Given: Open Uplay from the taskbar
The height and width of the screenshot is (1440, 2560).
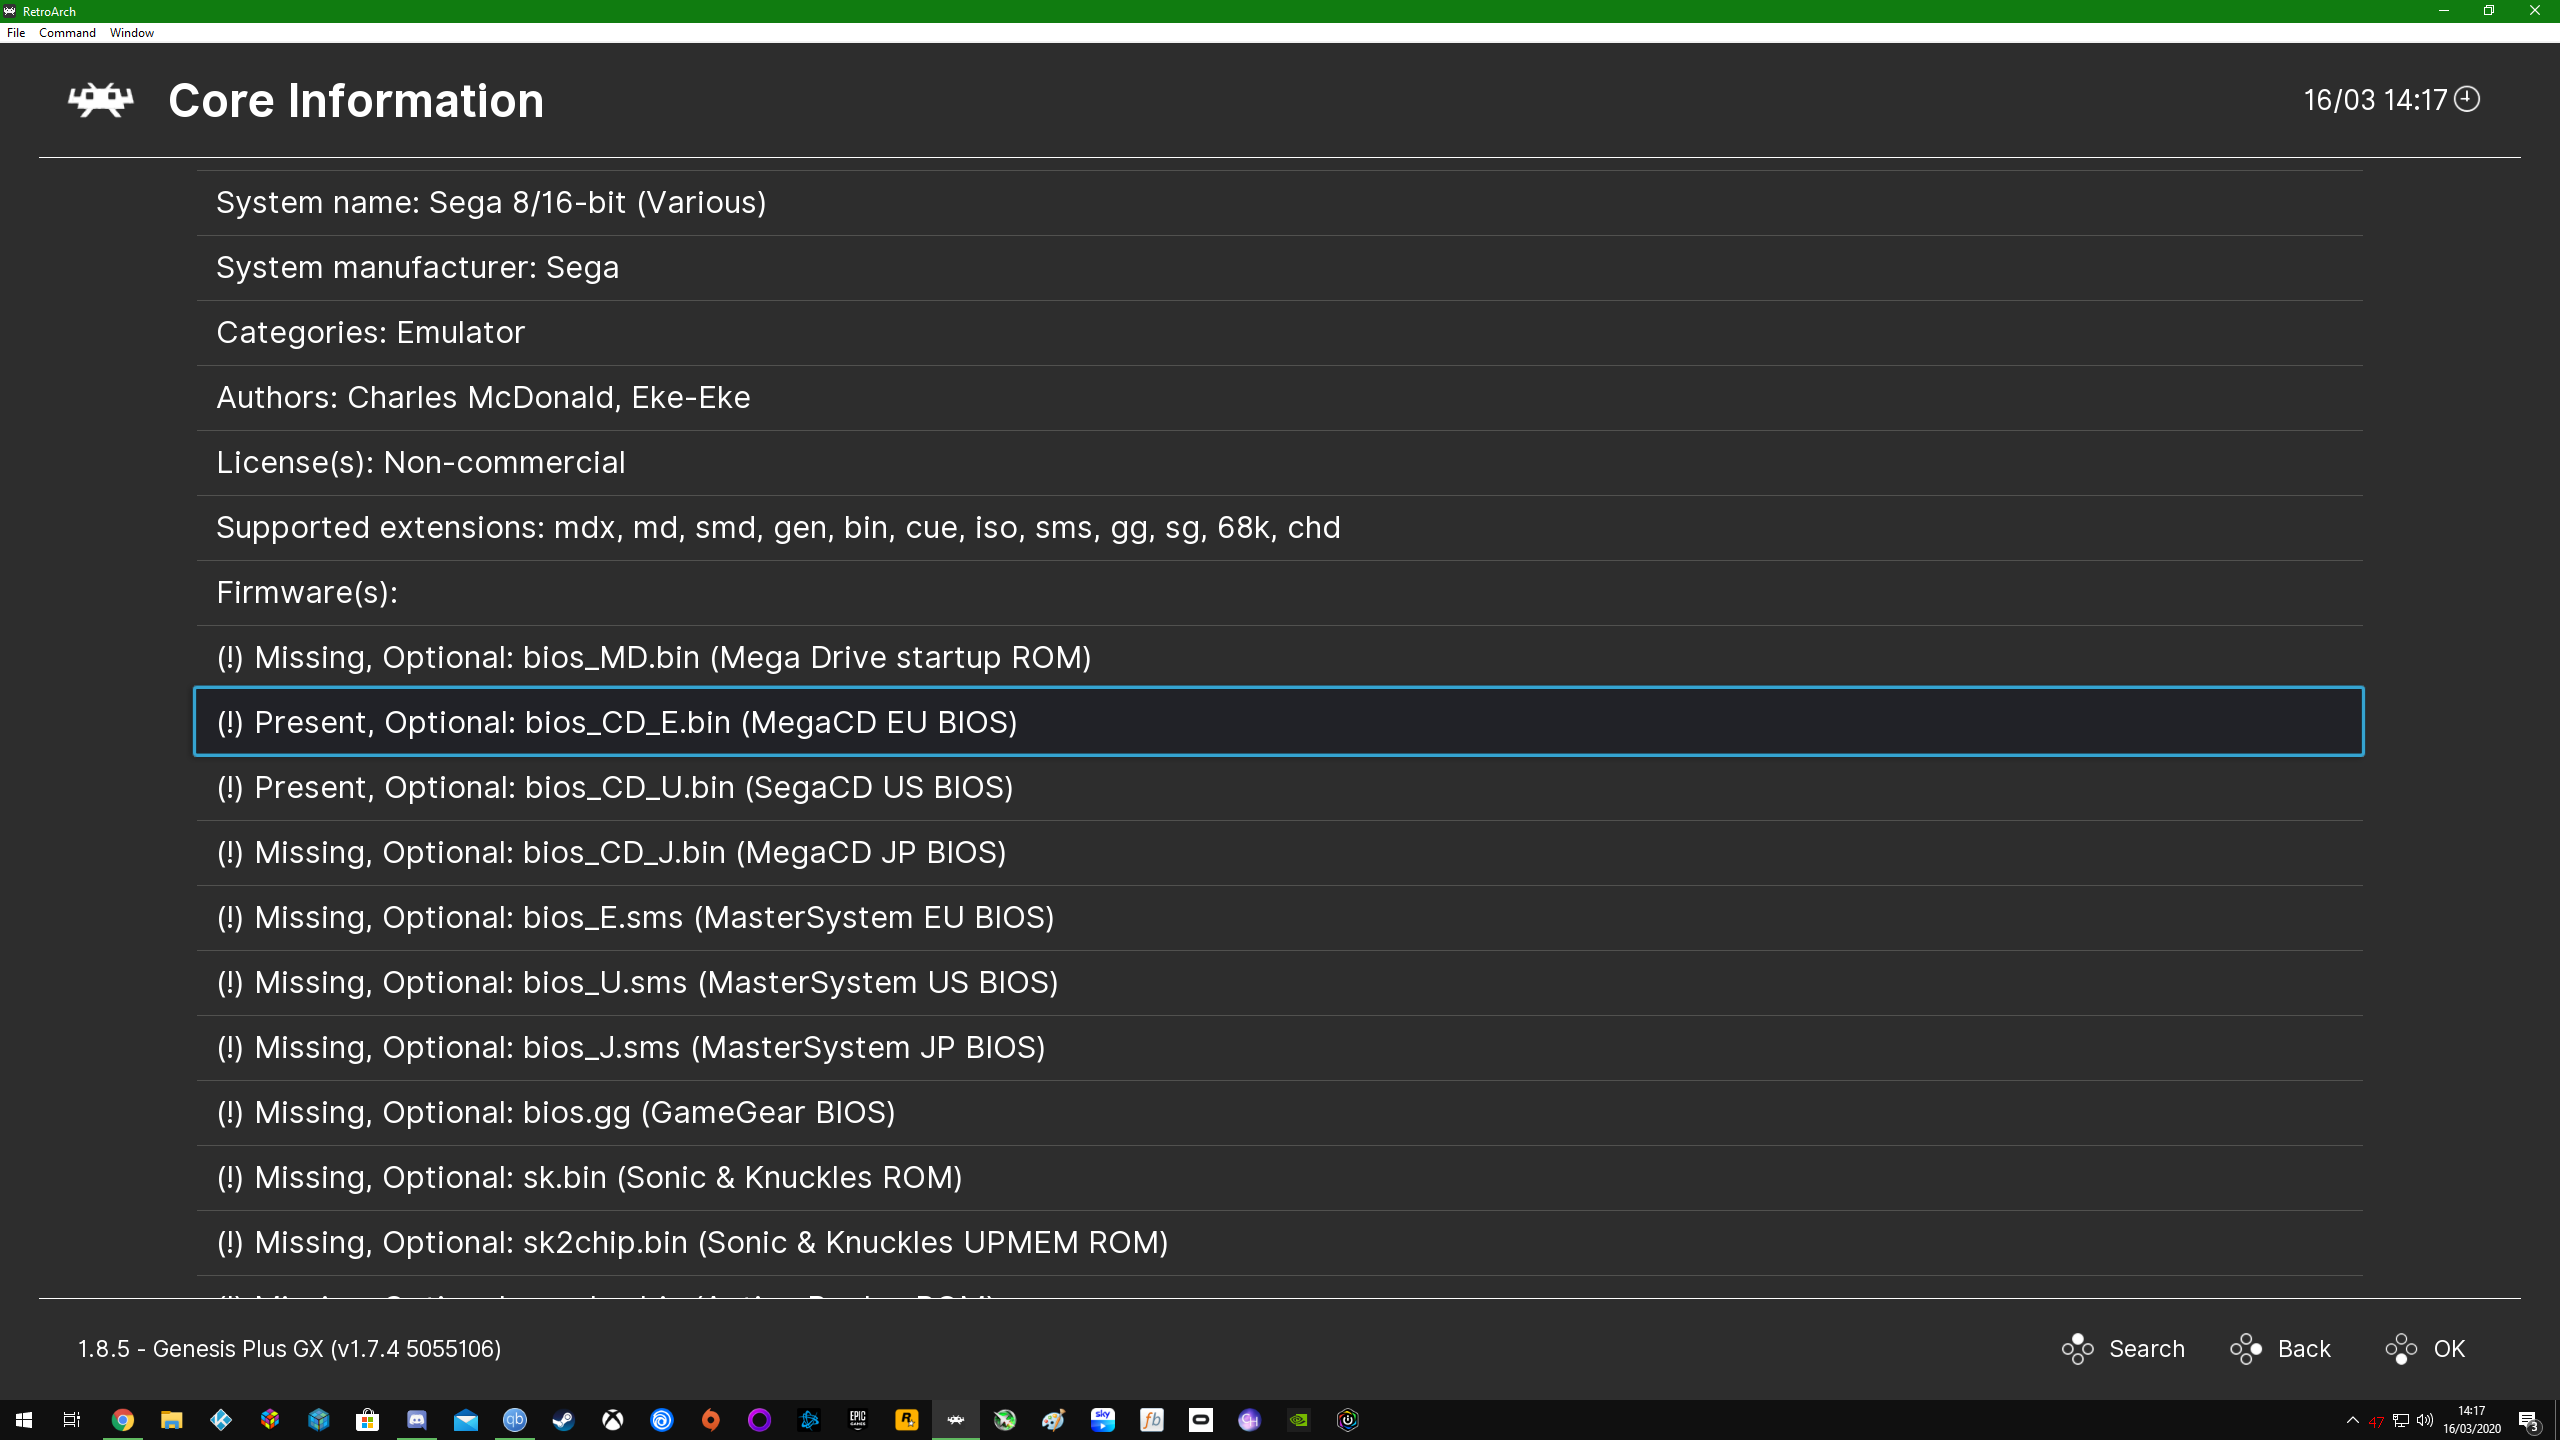Looking at the screenshot, I should coord(662,1420).
